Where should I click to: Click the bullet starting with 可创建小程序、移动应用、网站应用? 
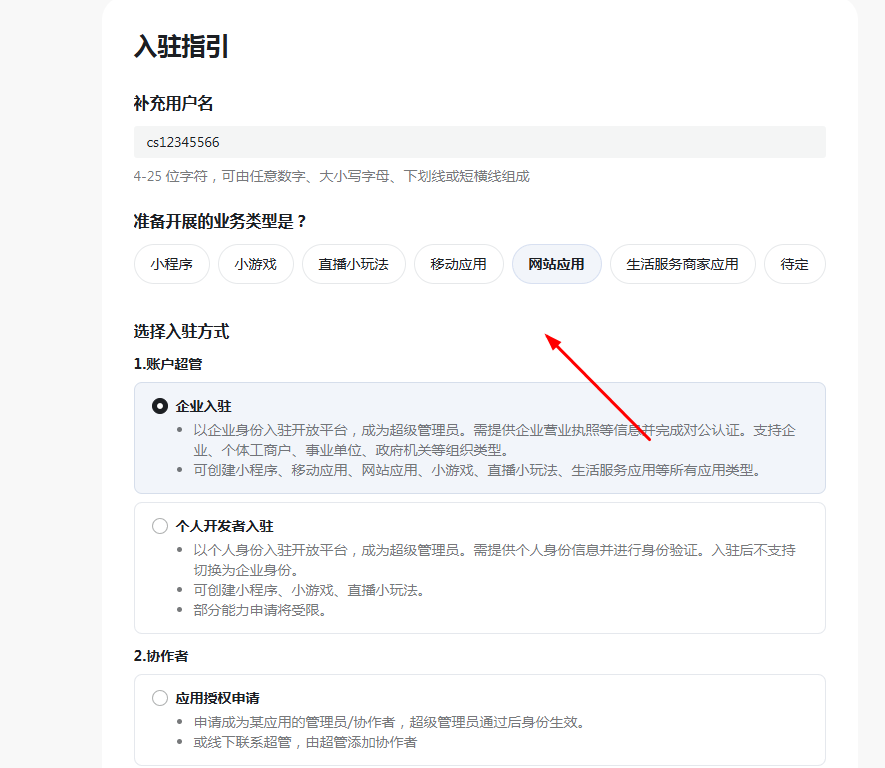477,470
